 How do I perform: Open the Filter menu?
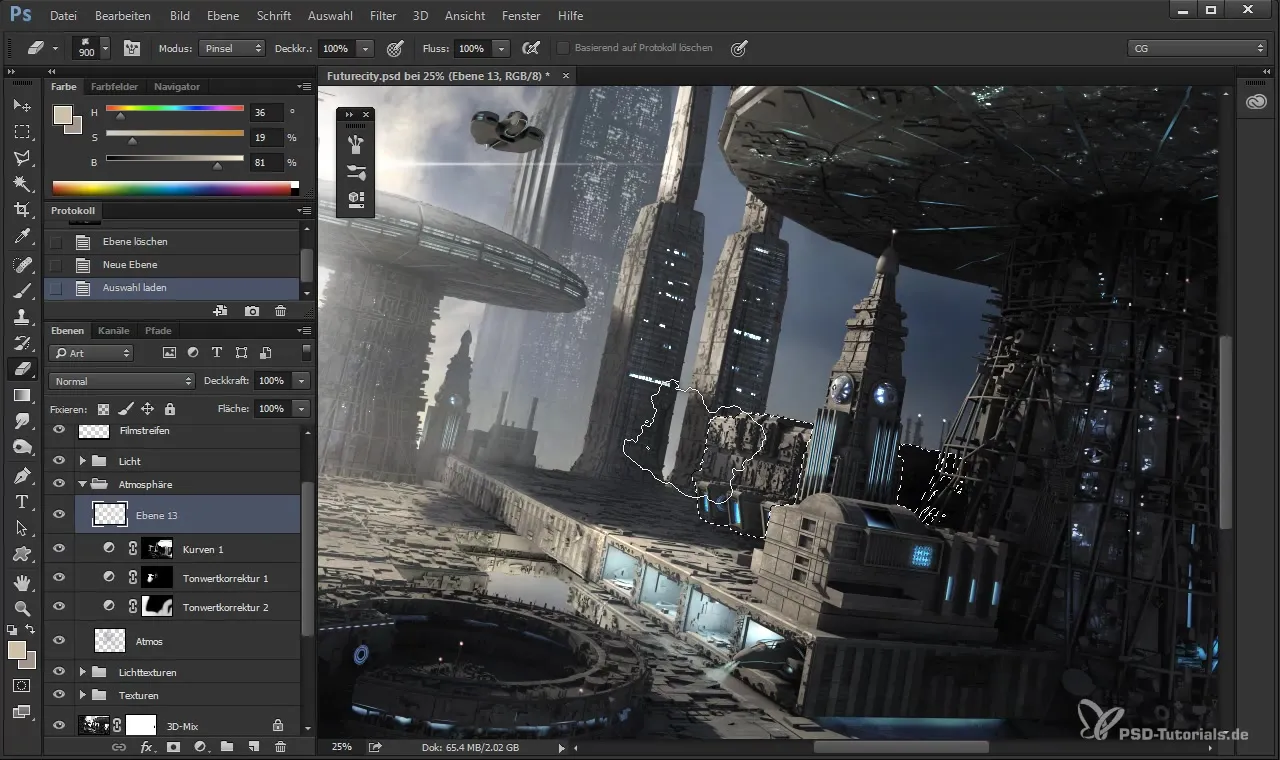383,16
